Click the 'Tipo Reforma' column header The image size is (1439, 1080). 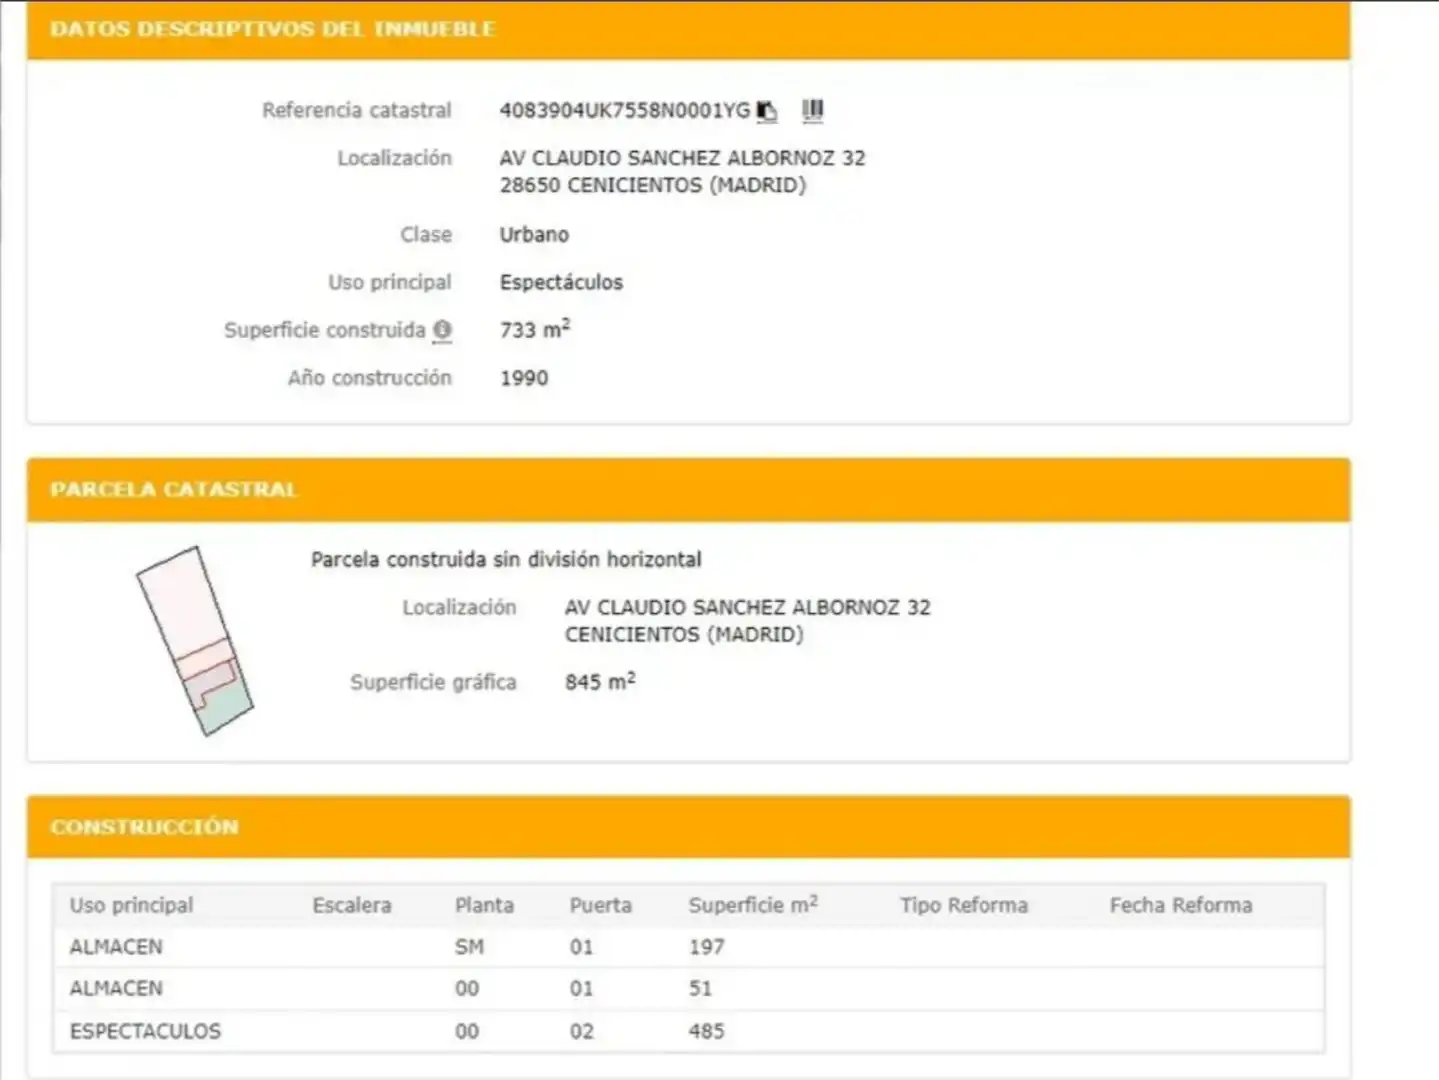click(x=964, y=905)
